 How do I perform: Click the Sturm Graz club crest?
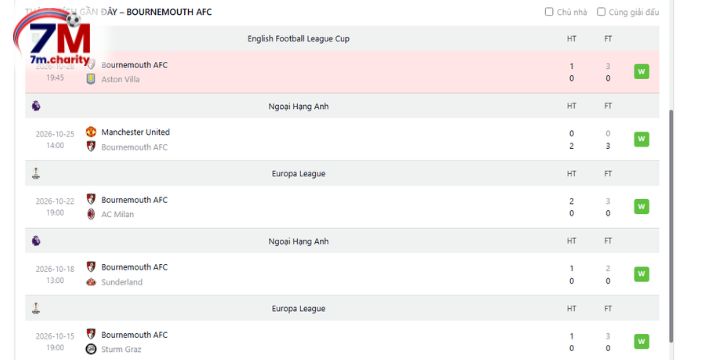[91, 349]
